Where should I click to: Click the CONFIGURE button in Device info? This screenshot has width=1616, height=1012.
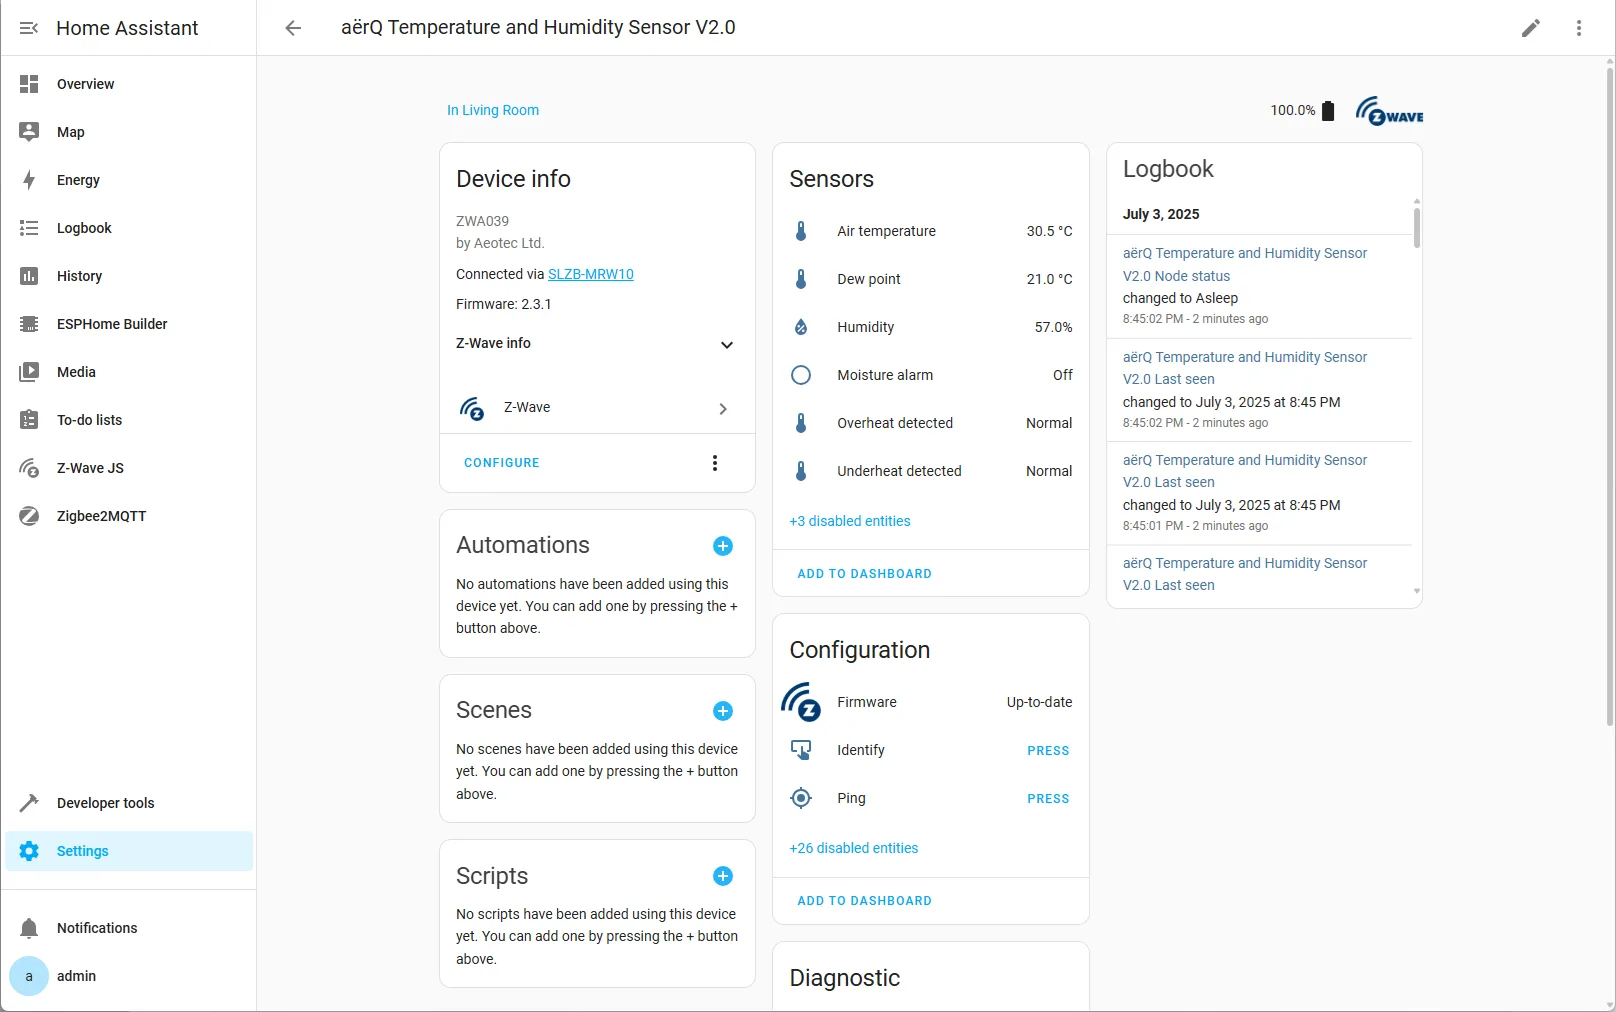[x=501, y=462]
